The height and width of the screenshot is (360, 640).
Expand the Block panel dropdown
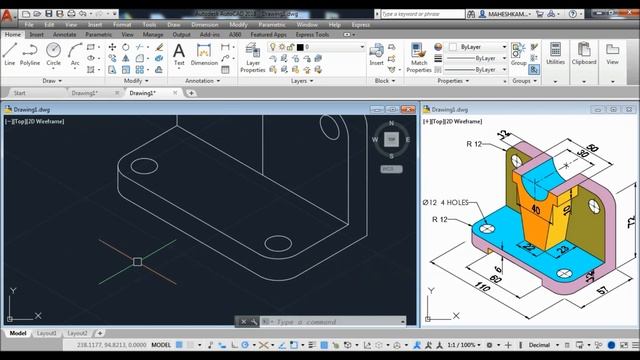click(x=385, y=81)
